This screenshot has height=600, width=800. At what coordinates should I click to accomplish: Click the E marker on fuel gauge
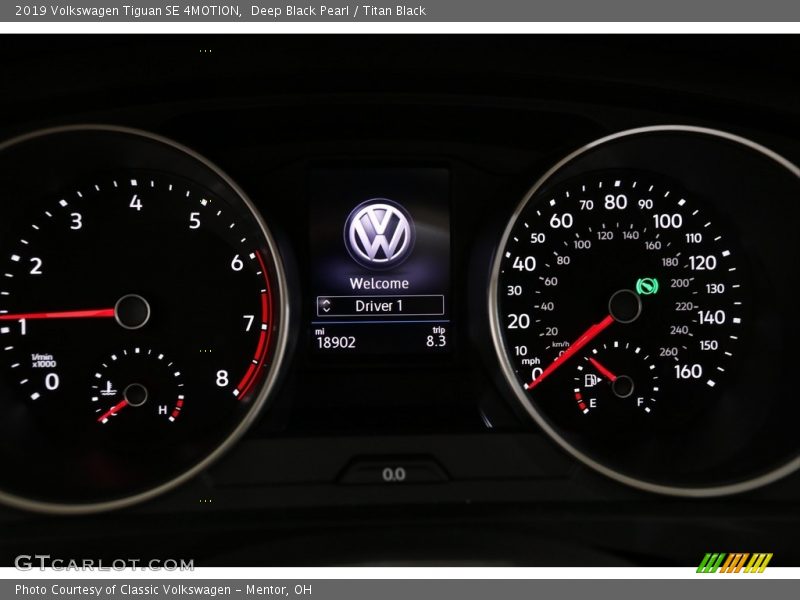[592, 403]
